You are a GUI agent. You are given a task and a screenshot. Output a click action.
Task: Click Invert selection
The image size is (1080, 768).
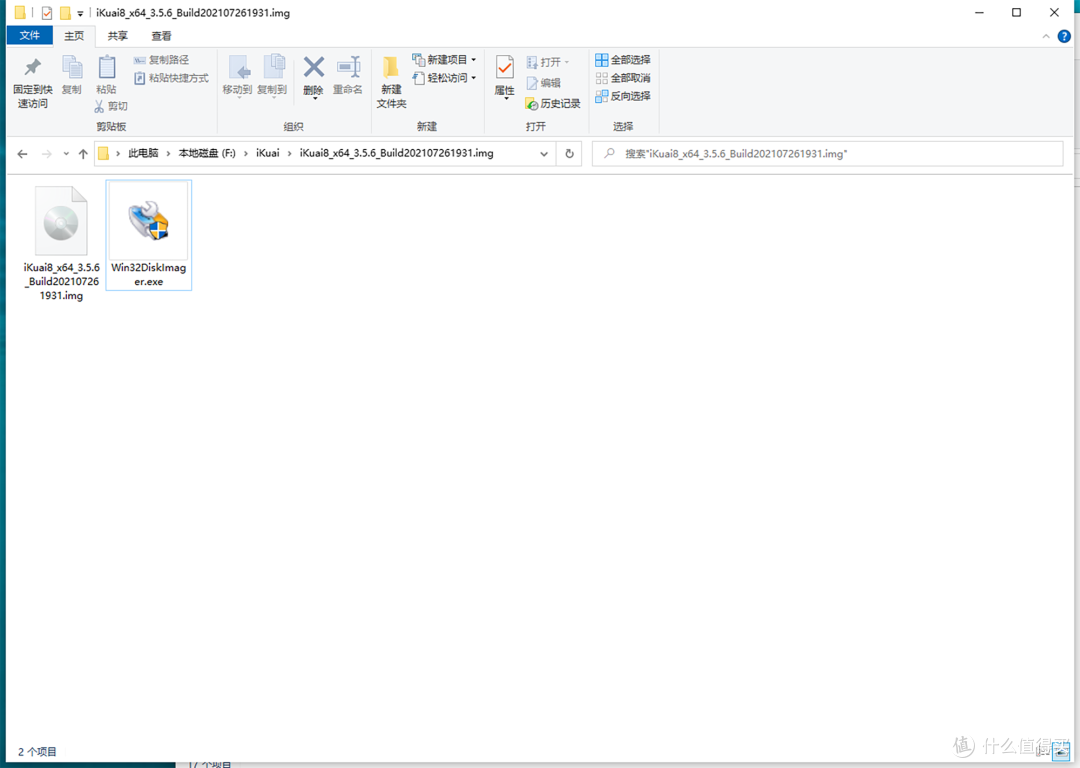[x=623, y=96]
